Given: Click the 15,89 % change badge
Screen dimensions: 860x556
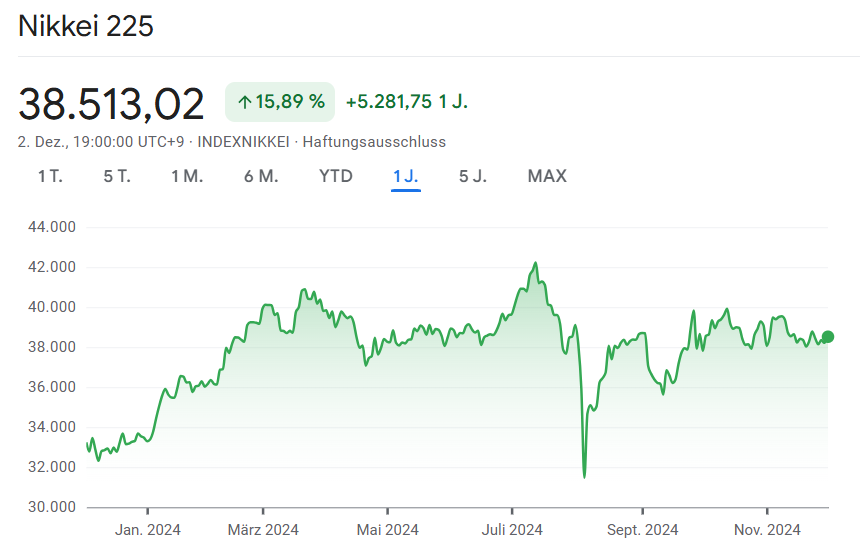Looking at the screenshot, I should click(x=280, y=102).
